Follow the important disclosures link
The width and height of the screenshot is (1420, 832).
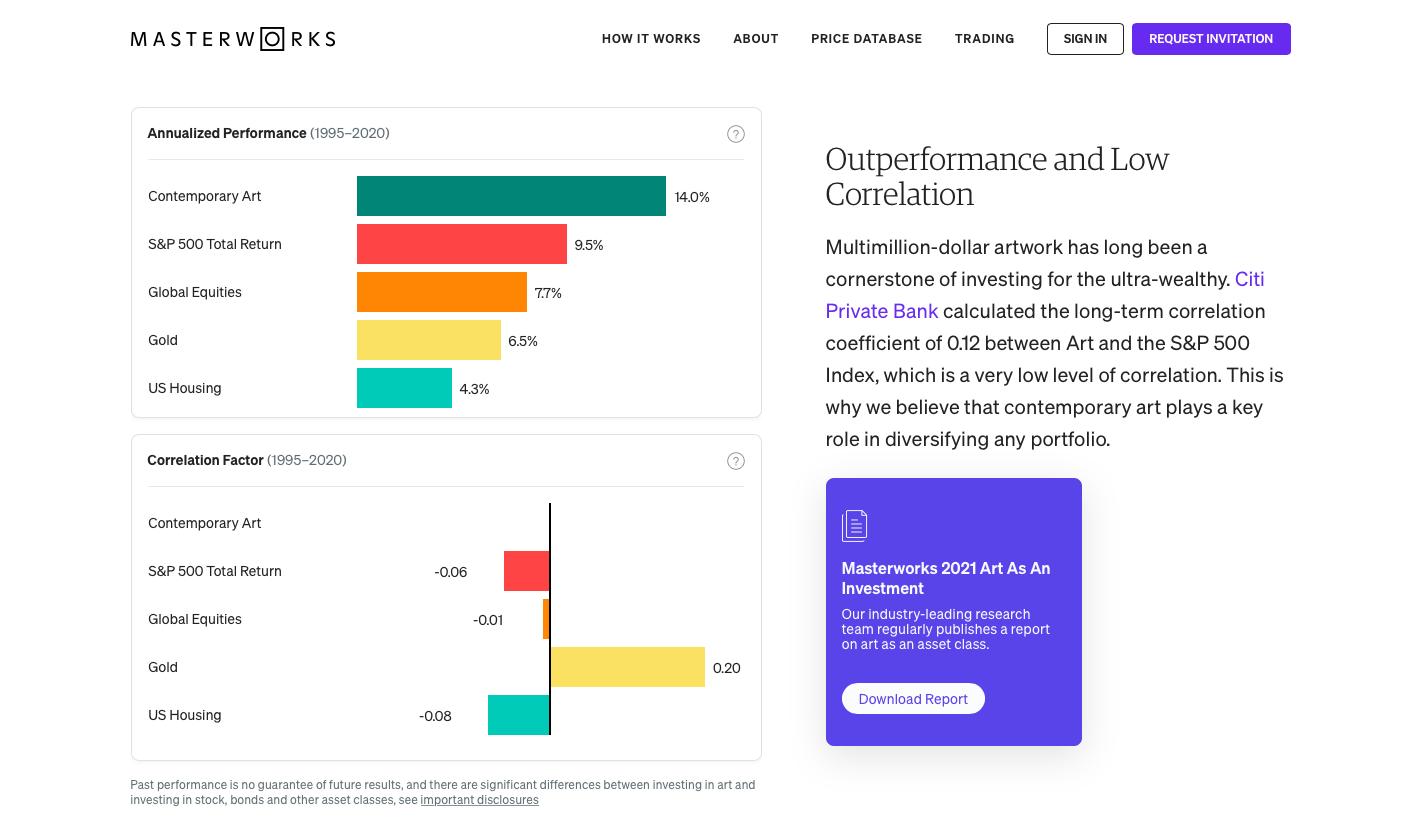[x=479, y=800]
